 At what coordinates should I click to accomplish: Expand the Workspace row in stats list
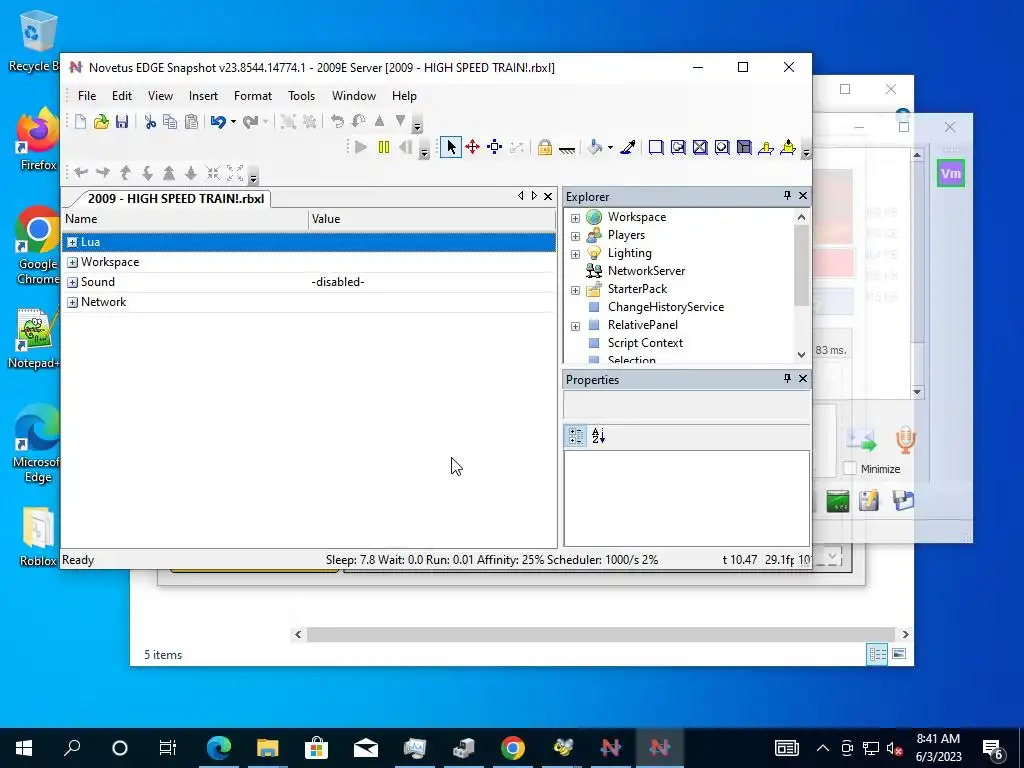click(72, 263)
